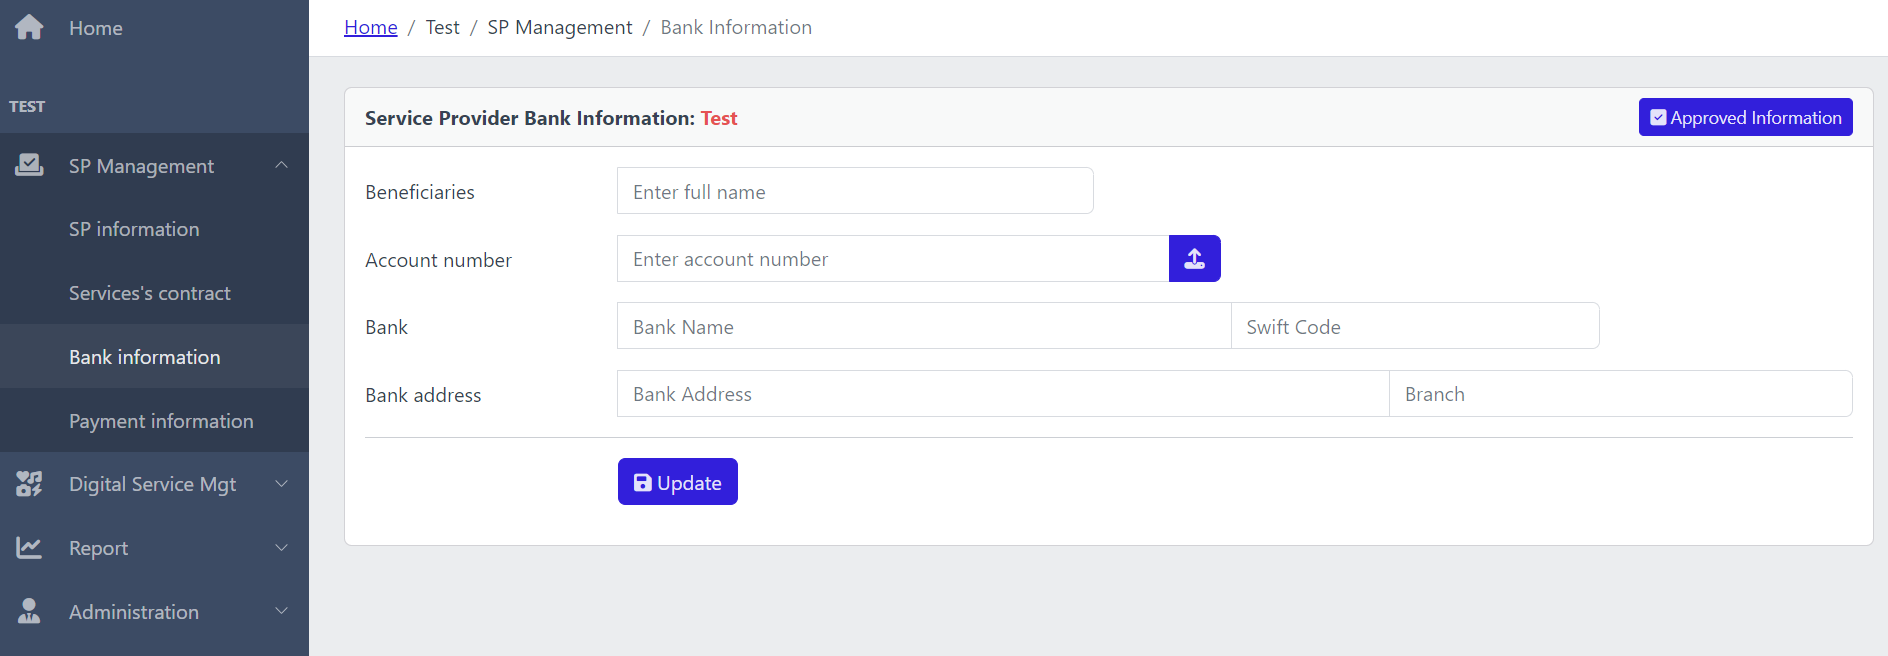Click the SP Management laptop icon

[29, 165]
